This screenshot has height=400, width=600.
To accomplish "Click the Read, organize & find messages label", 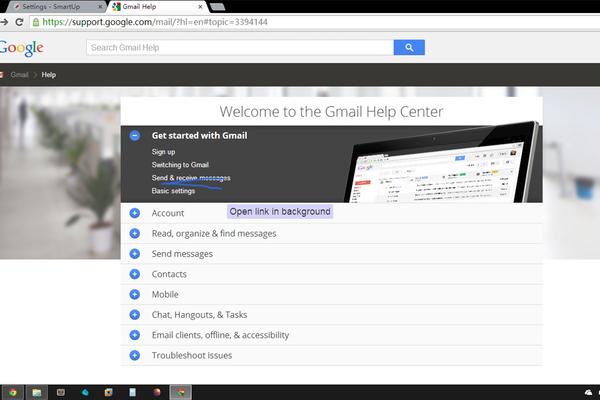I will click(x=214, y=233).
